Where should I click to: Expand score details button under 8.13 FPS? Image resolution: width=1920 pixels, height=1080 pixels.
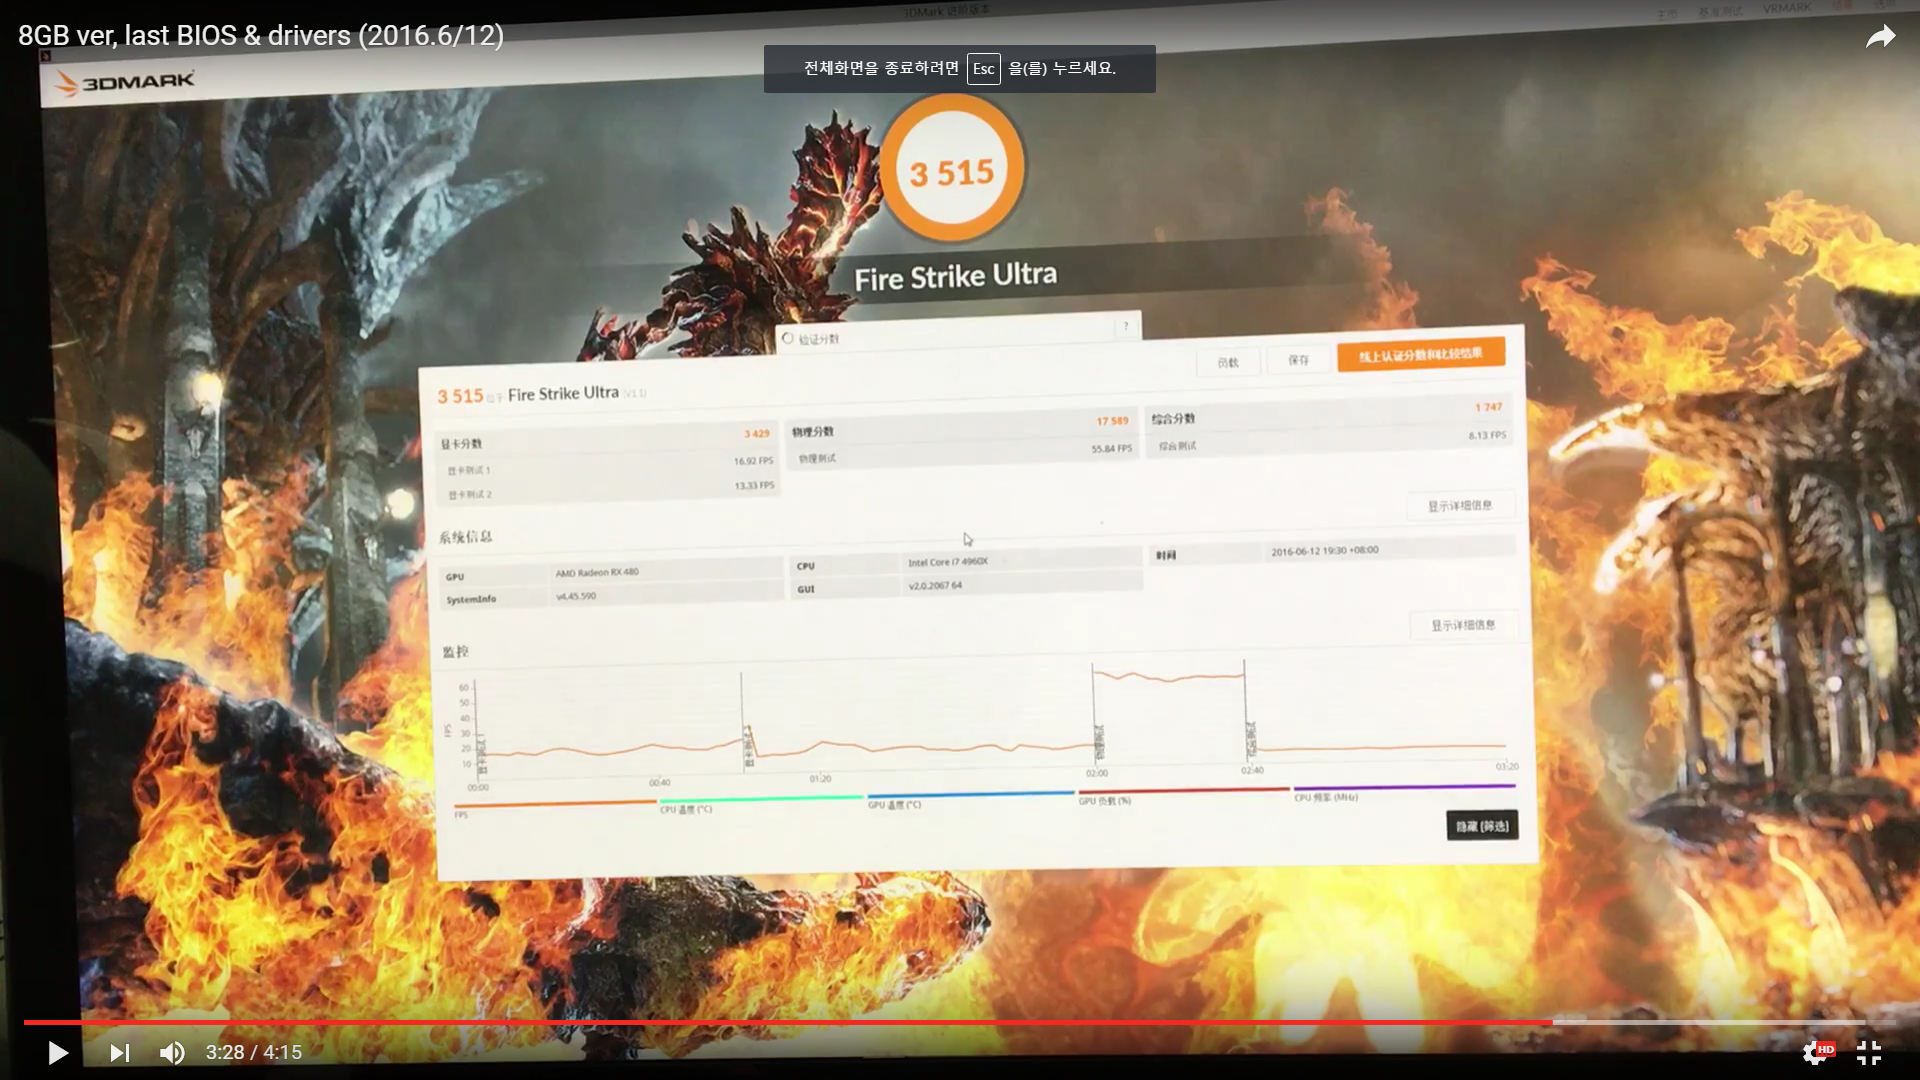point(1459,505)
